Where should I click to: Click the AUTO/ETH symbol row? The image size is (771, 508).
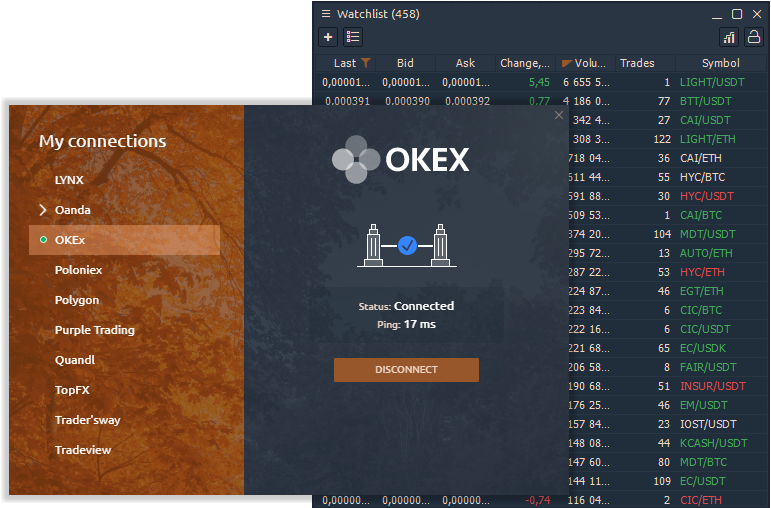coord(706,253)
